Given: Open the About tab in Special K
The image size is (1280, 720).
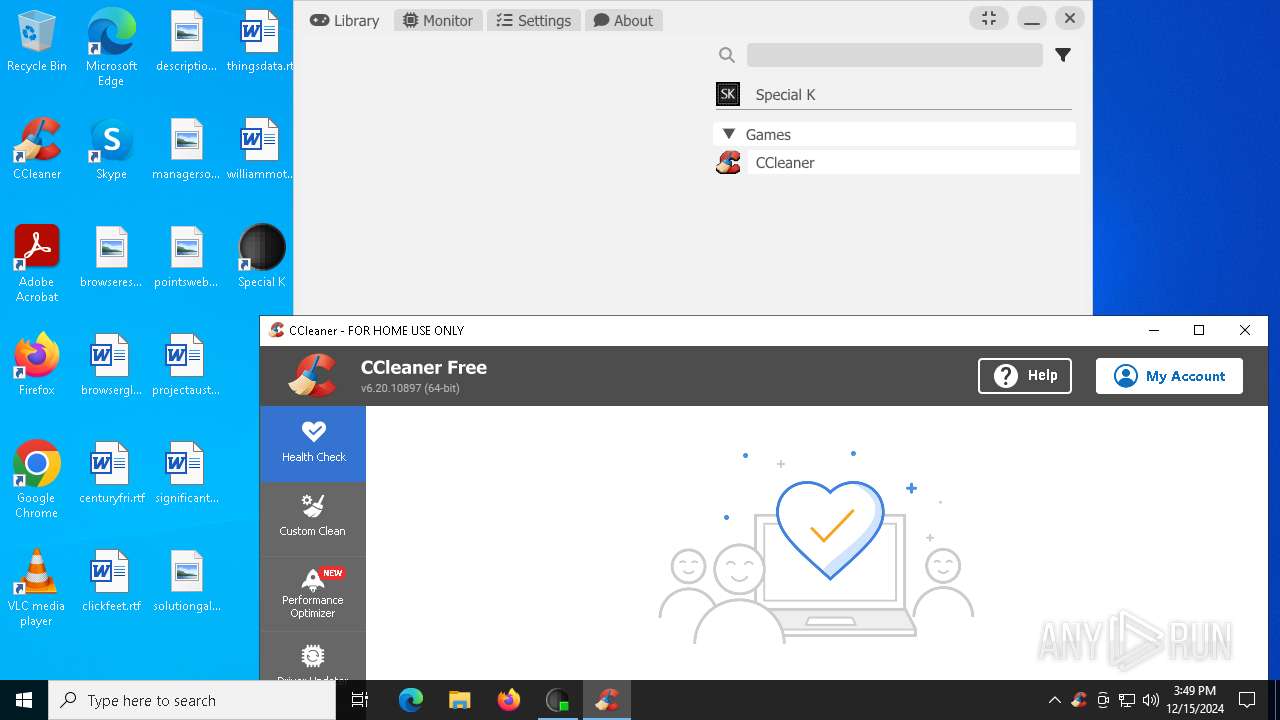Looking at the screenshot, I should (x=623, y=20).
